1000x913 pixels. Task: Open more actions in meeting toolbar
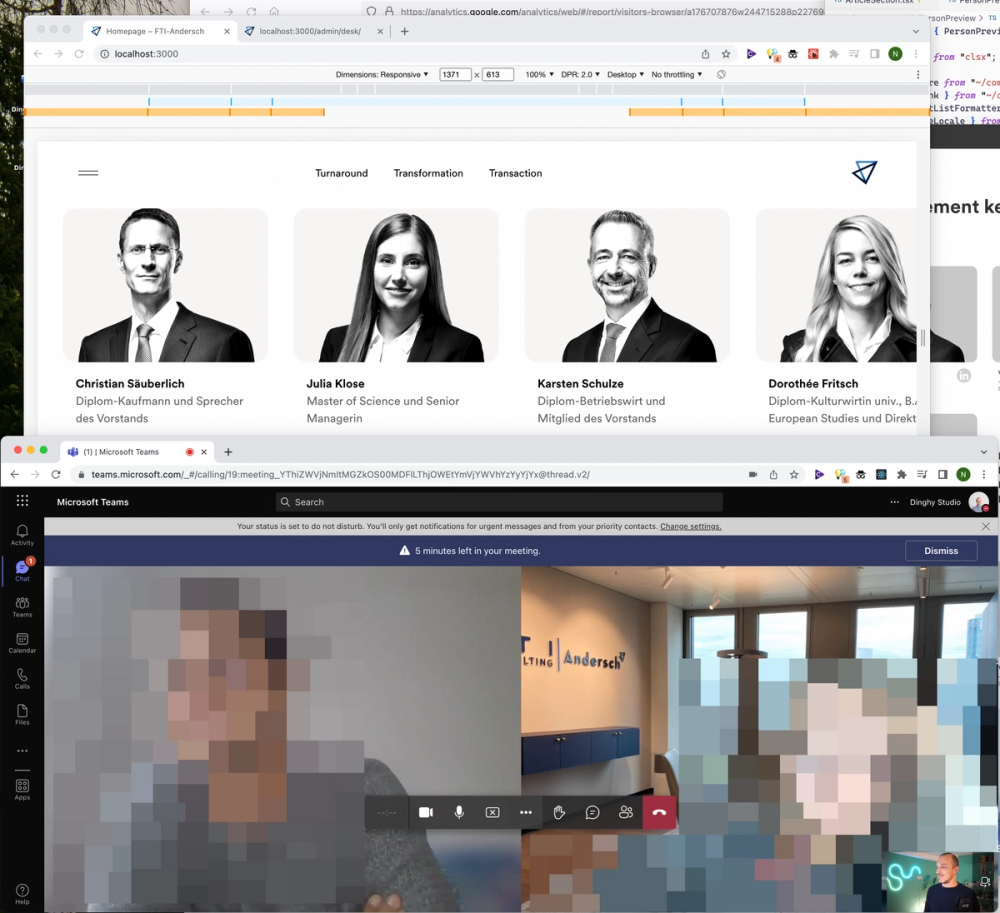pos(526,812)
